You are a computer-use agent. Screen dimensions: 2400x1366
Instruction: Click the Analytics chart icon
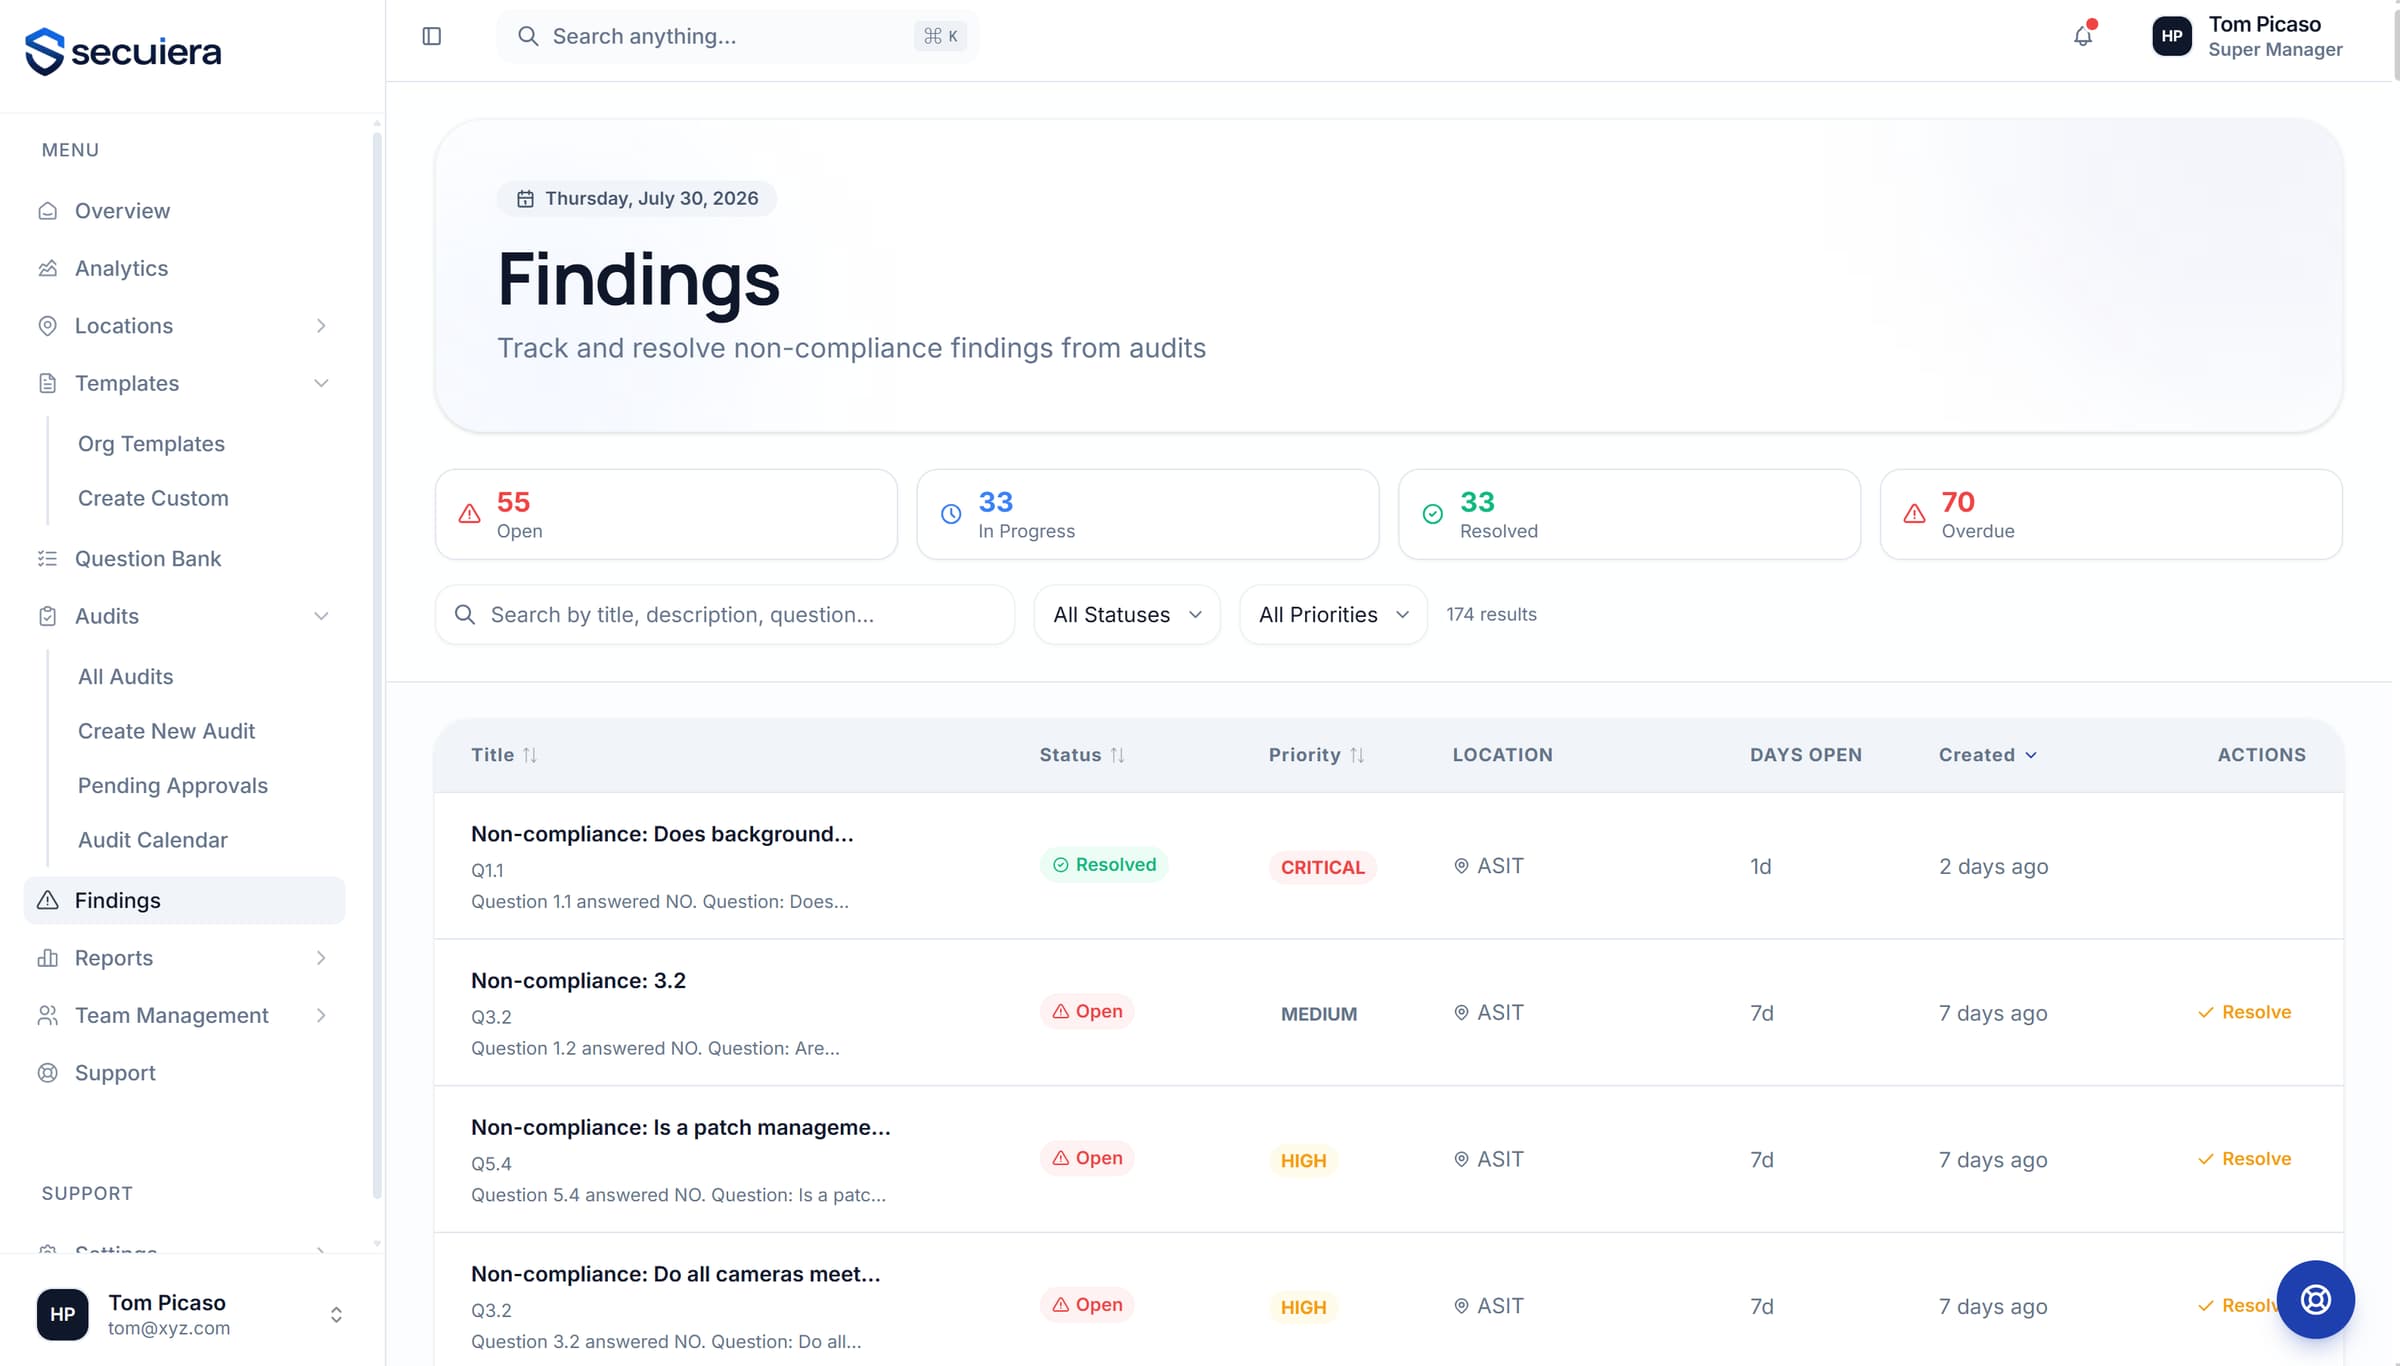pos(47,268)
